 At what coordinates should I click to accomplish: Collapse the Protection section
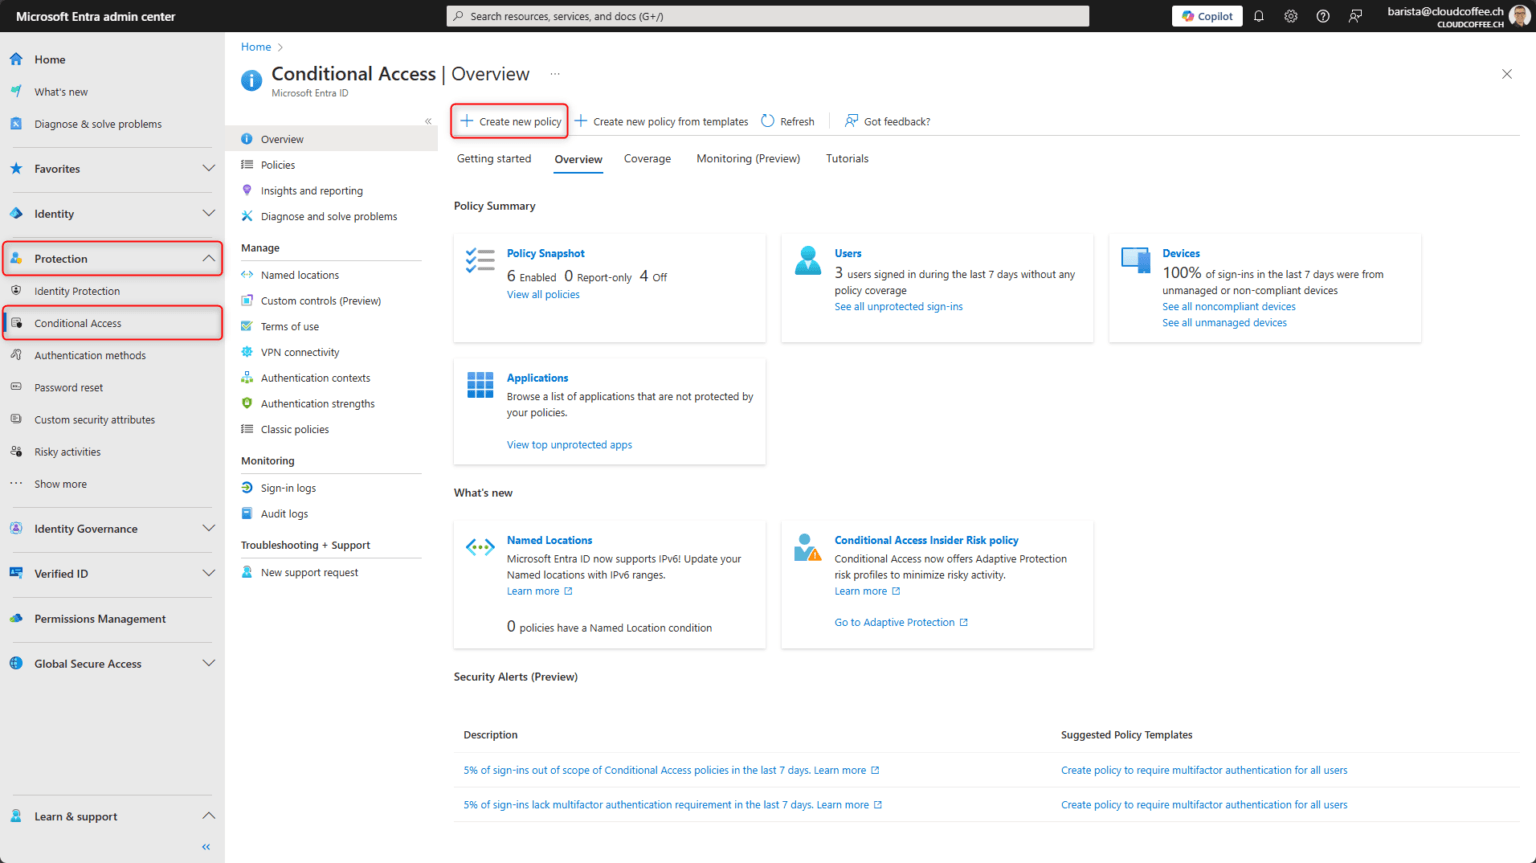pos(208,258)
